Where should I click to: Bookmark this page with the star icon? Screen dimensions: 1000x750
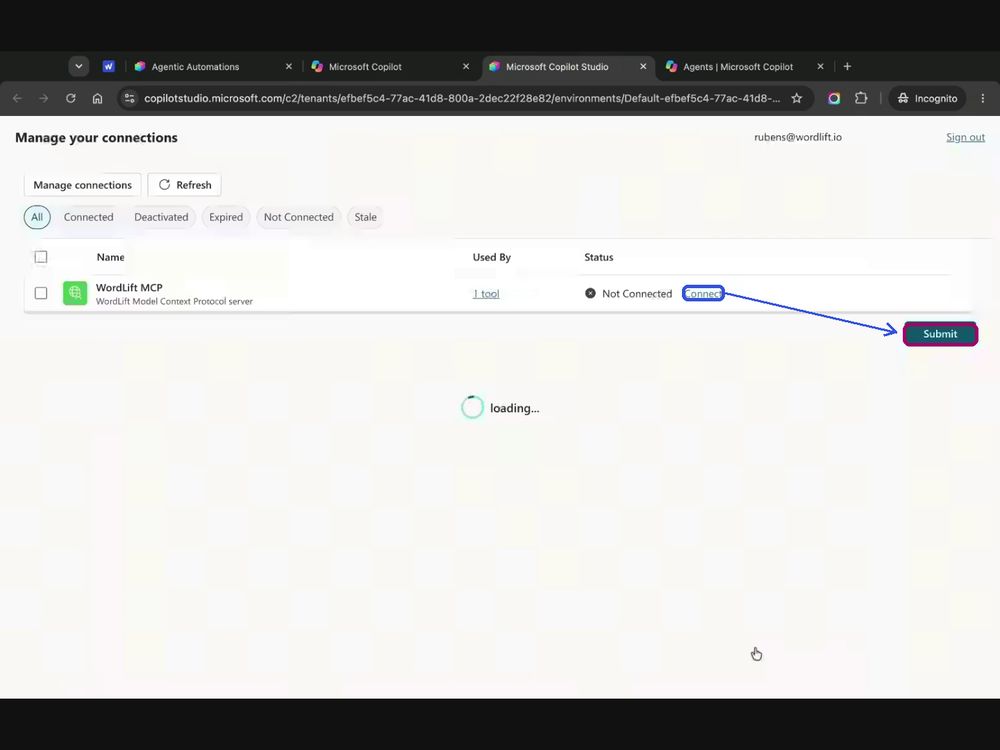[x=797, y=98]
